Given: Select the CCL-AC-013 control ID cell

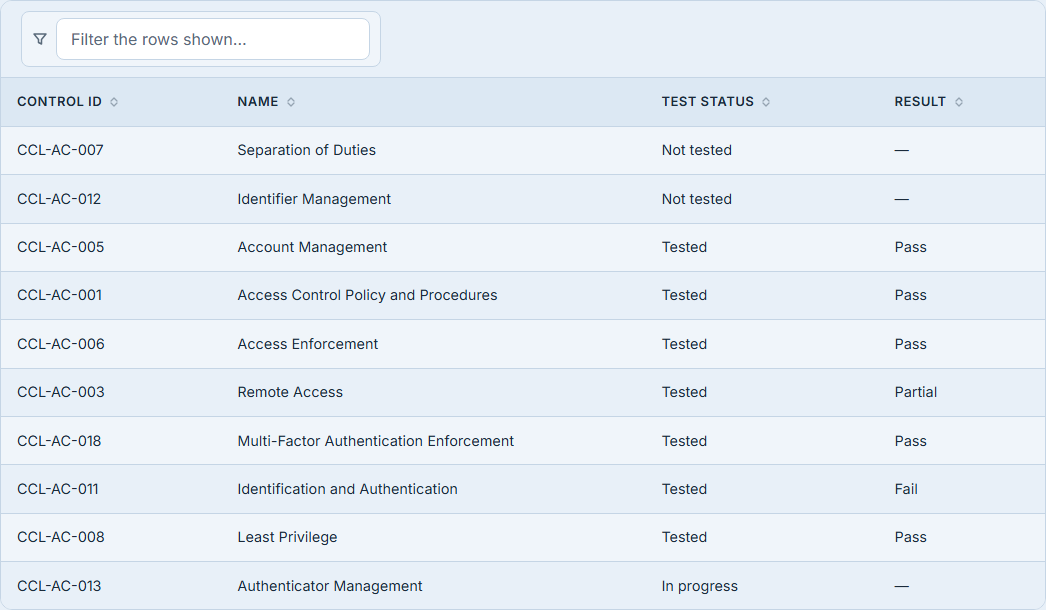Looking at the screenshot, I should click(59, 586).
